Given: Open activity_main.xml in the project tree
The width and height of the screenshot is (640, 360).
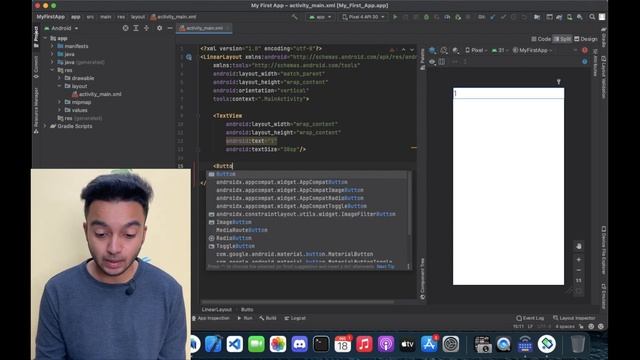Looking at the screenshot, I should 97,94.
